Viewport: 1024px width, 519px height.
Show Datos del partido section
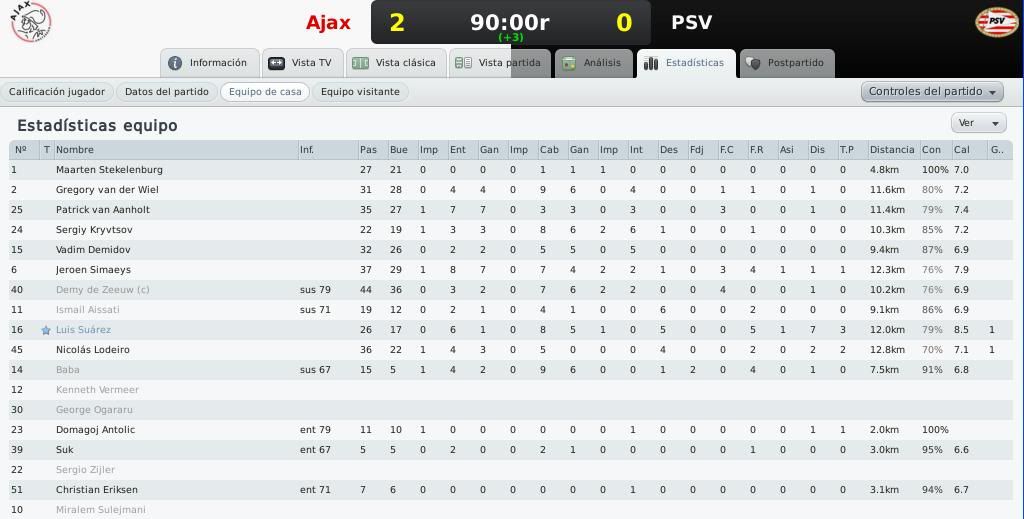(x=167, y=92)
